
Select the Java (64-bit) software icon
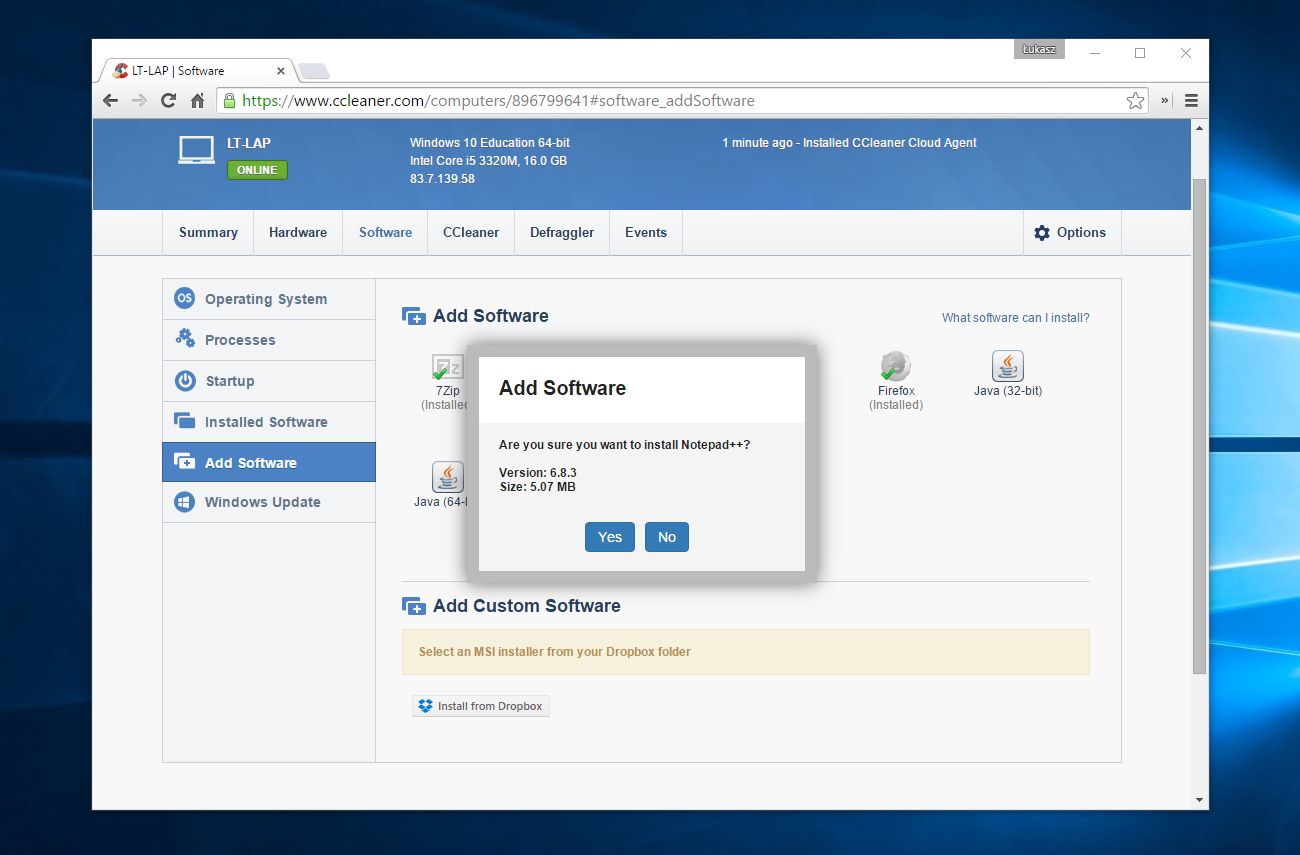(x=447, y=477)
